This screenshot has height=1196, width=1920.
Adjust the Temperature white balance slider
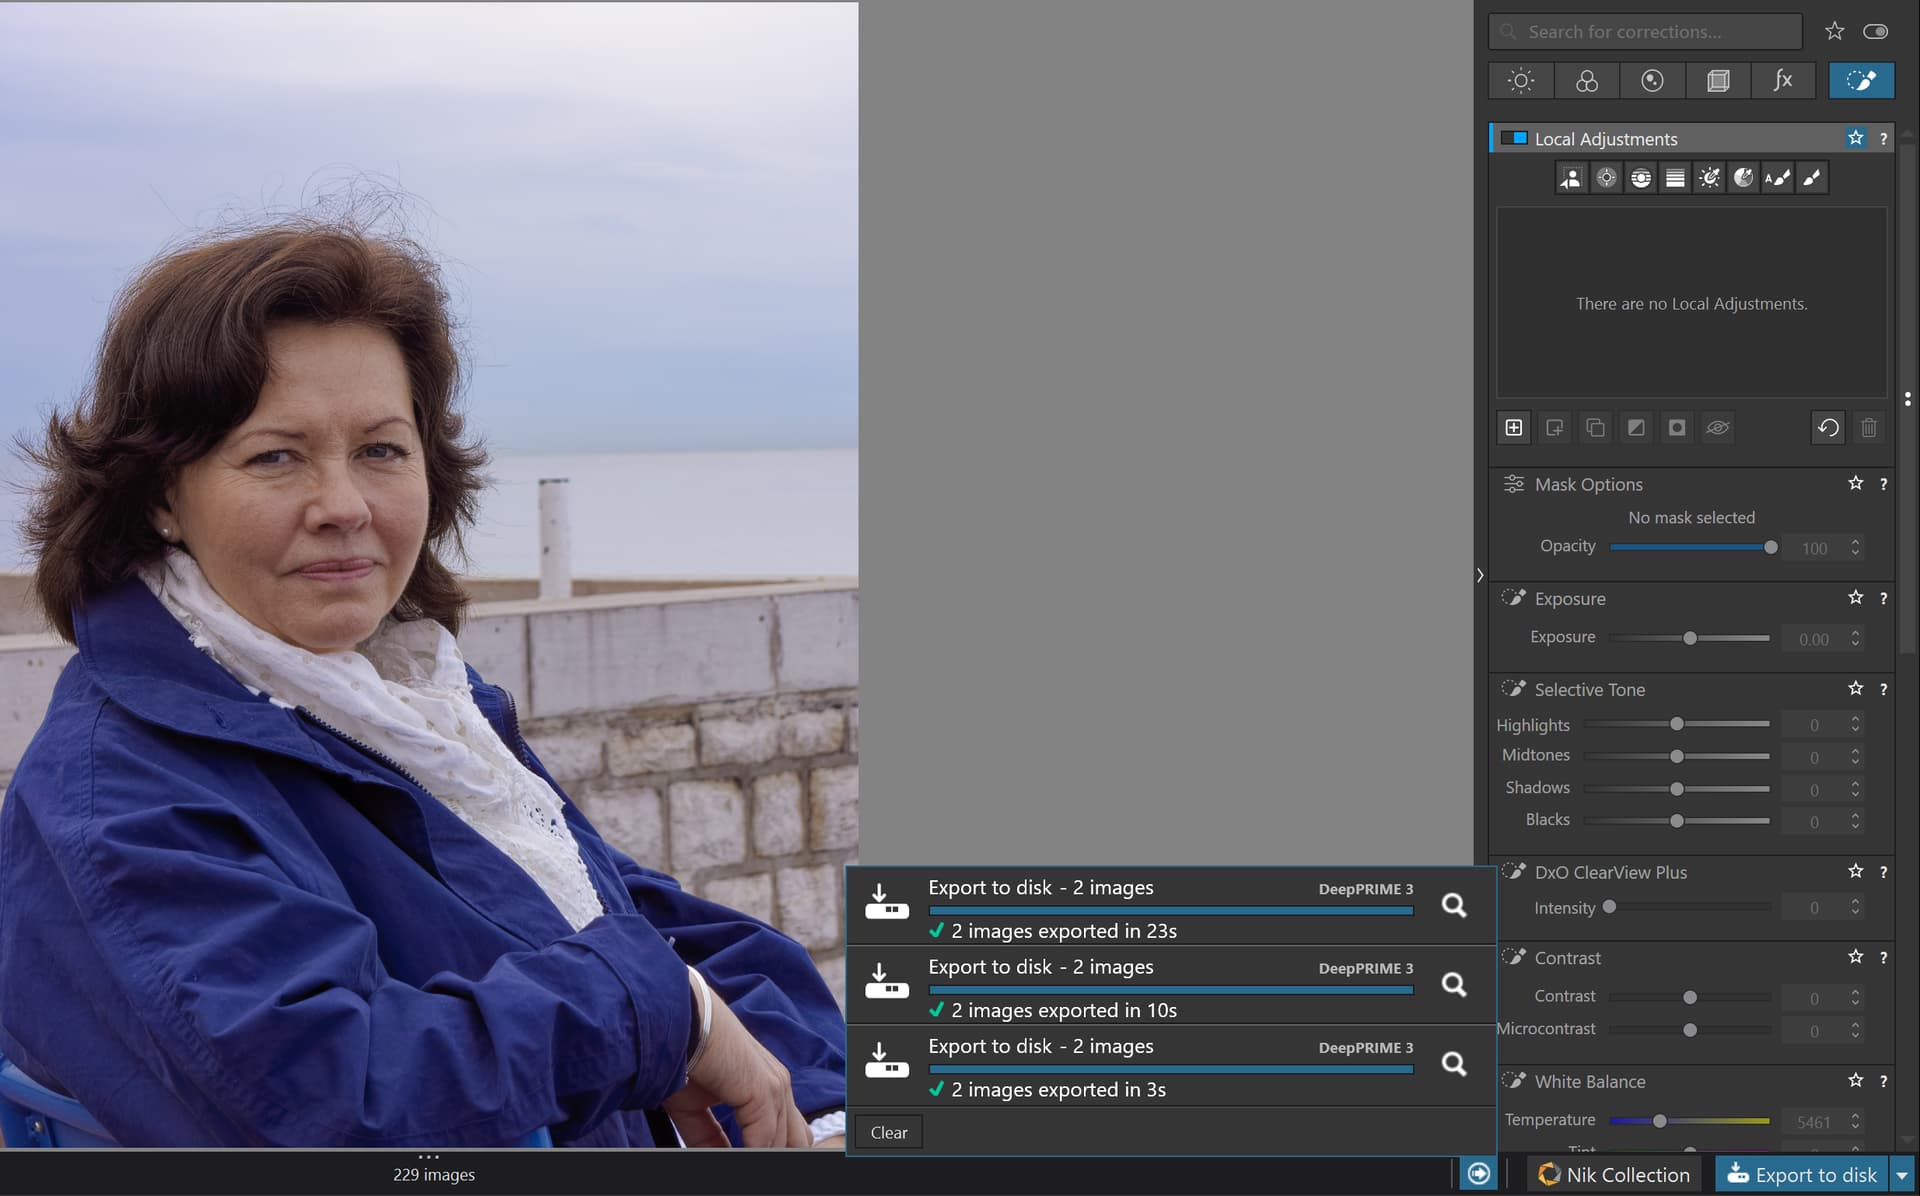click(1659, 1121)
